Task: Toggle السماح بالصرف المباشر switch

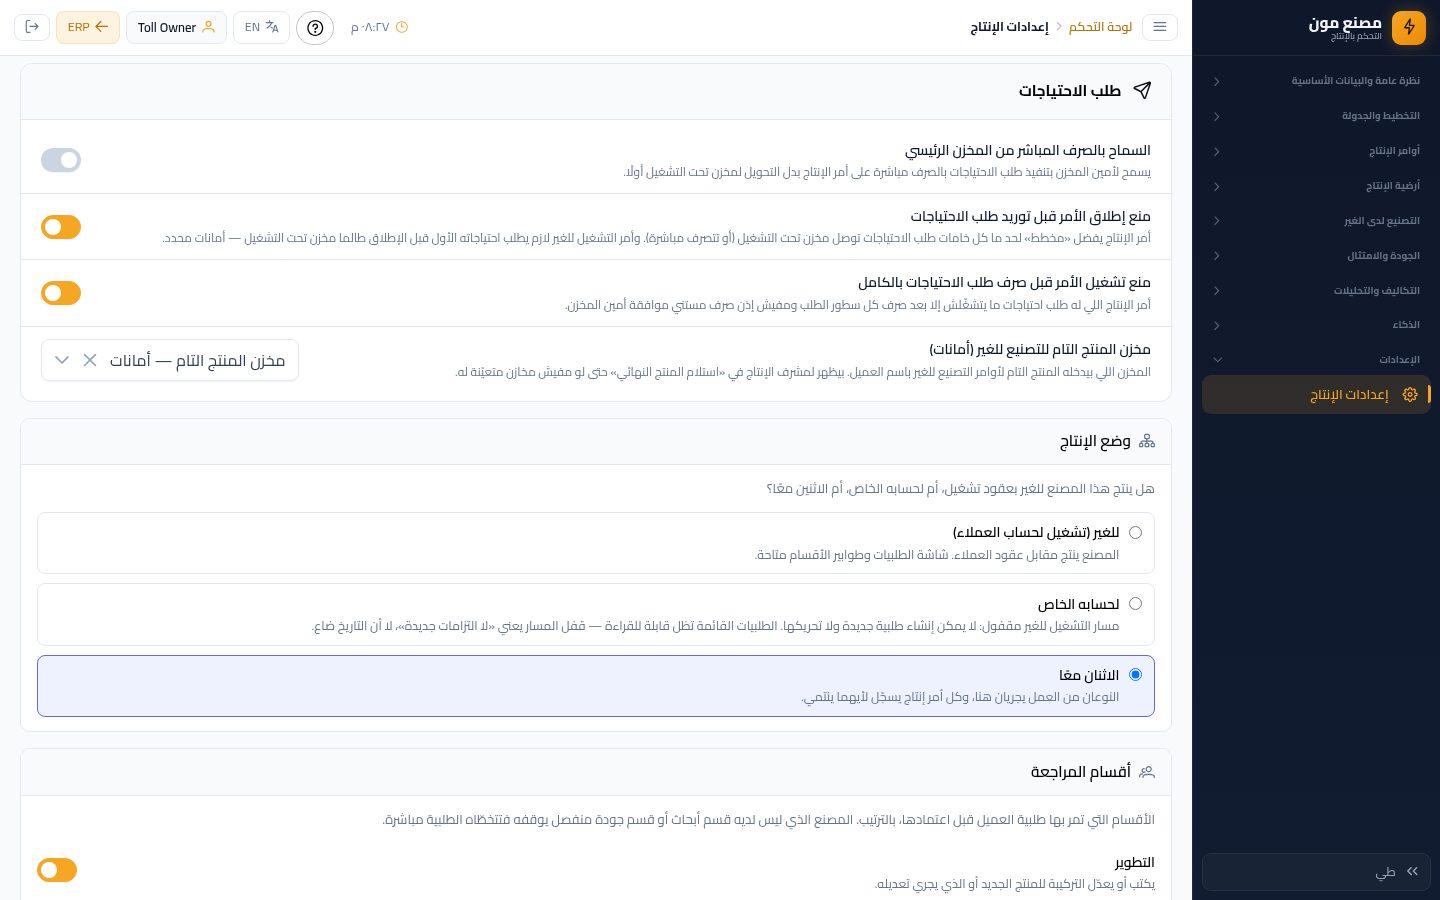Action: (x=61, y=160)
